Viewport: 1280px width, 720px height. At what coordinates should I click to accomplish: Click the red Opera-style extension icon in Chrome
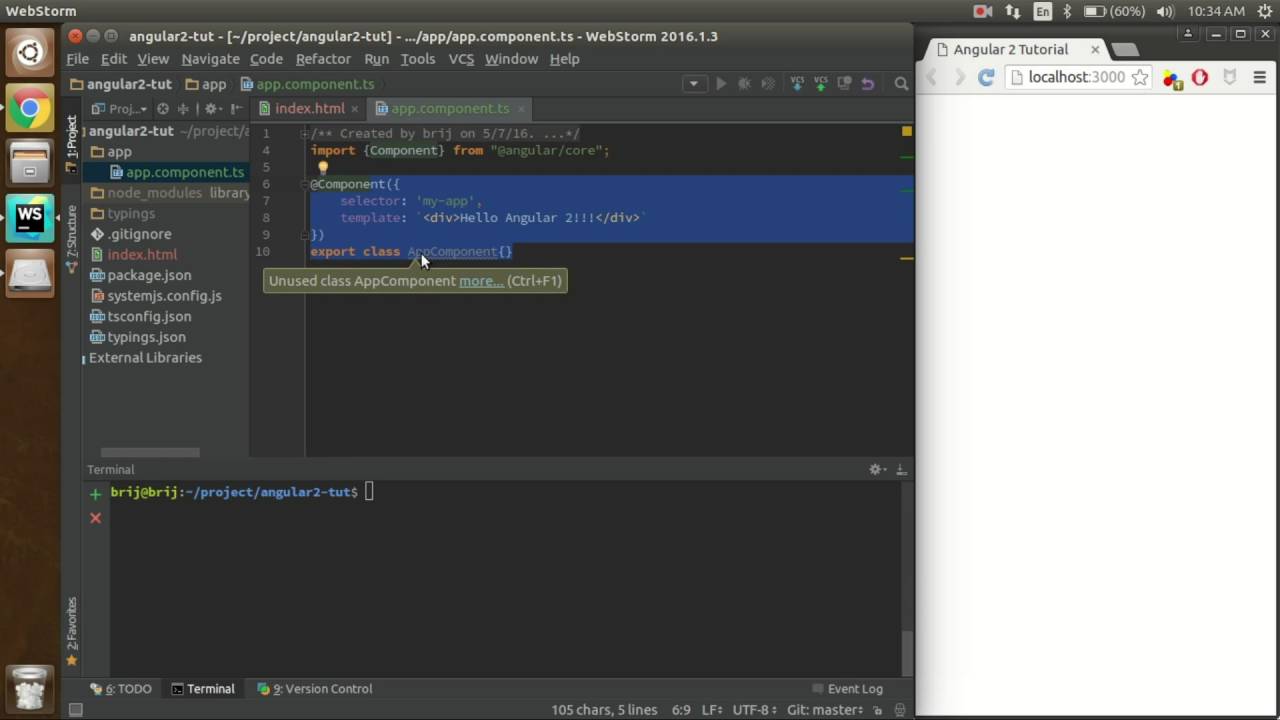click(1200, 77)
